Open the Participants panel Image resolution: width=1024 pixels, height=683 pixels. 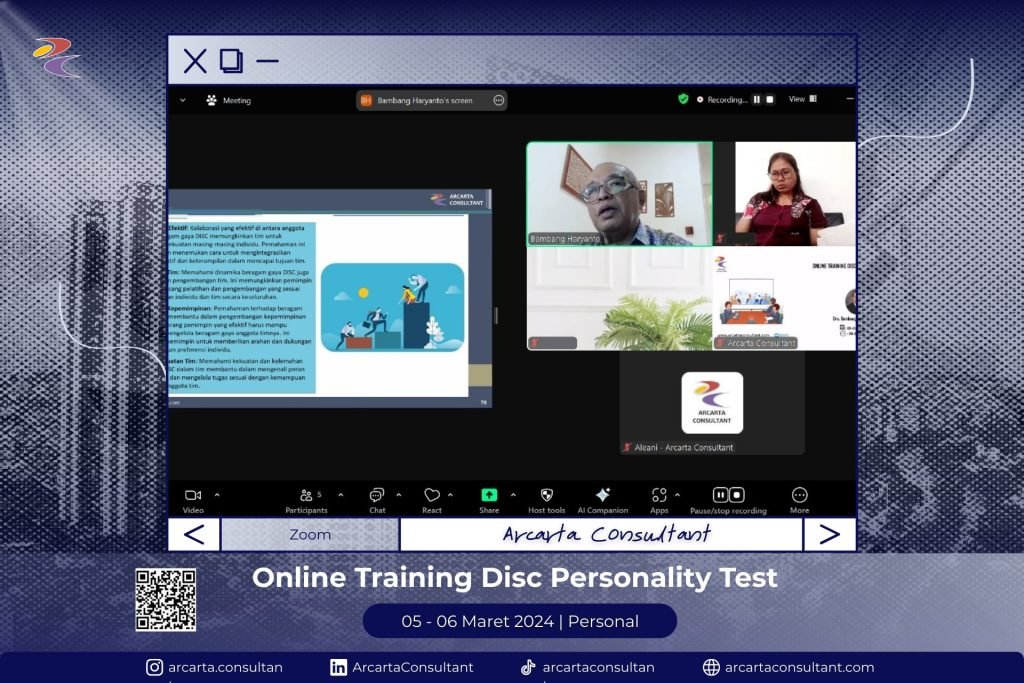(x=306, y=496)
